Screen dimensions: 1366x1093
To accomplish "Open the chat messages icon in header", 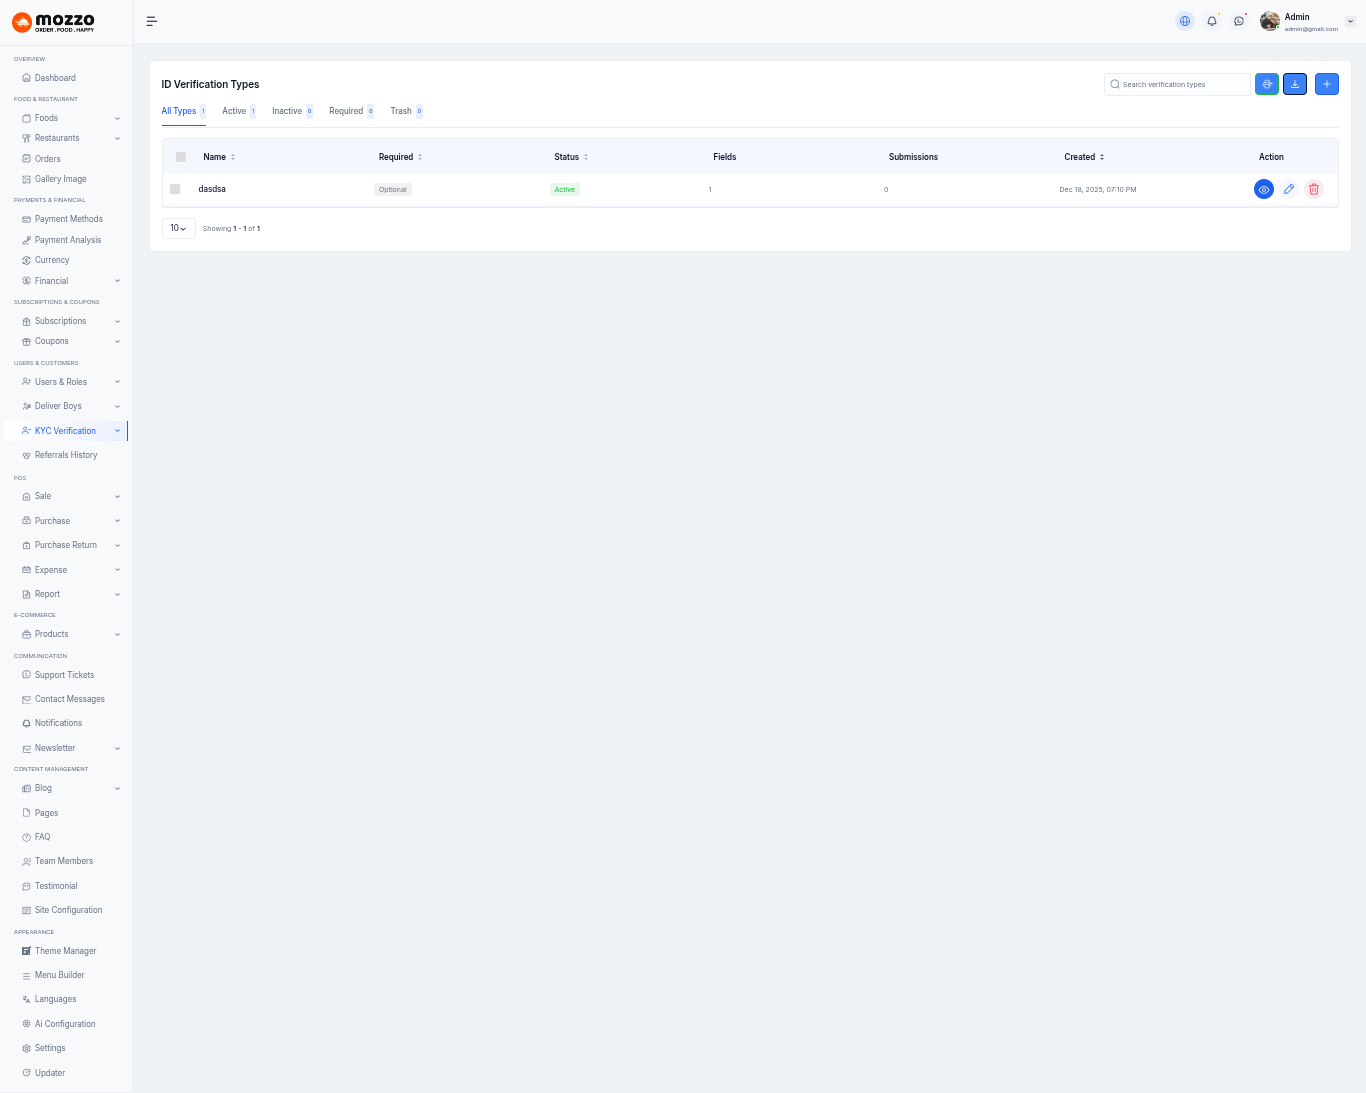I will [x=1239, y=21].
